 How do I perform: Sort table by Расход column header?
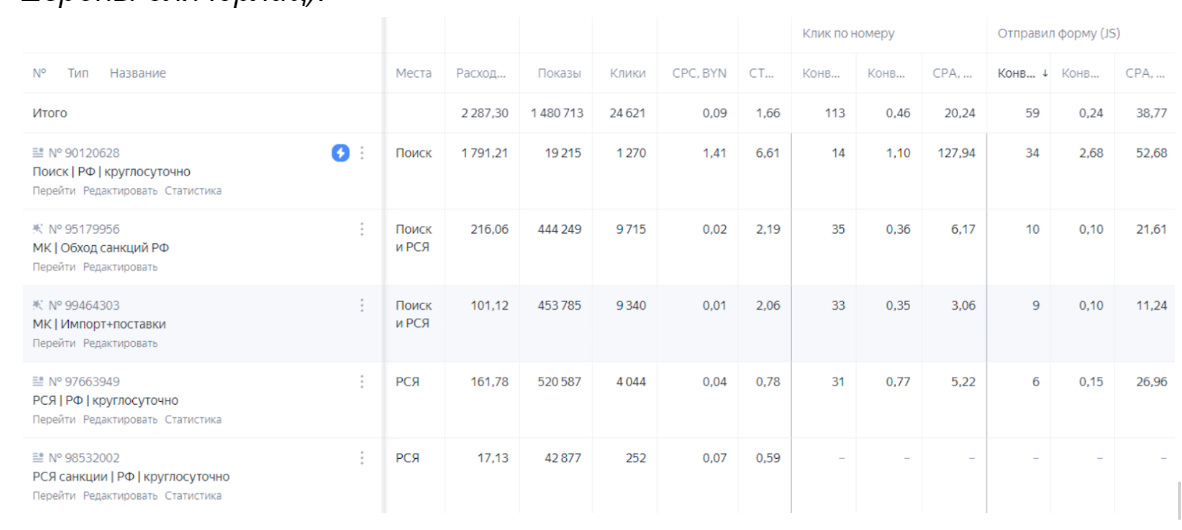481,73
